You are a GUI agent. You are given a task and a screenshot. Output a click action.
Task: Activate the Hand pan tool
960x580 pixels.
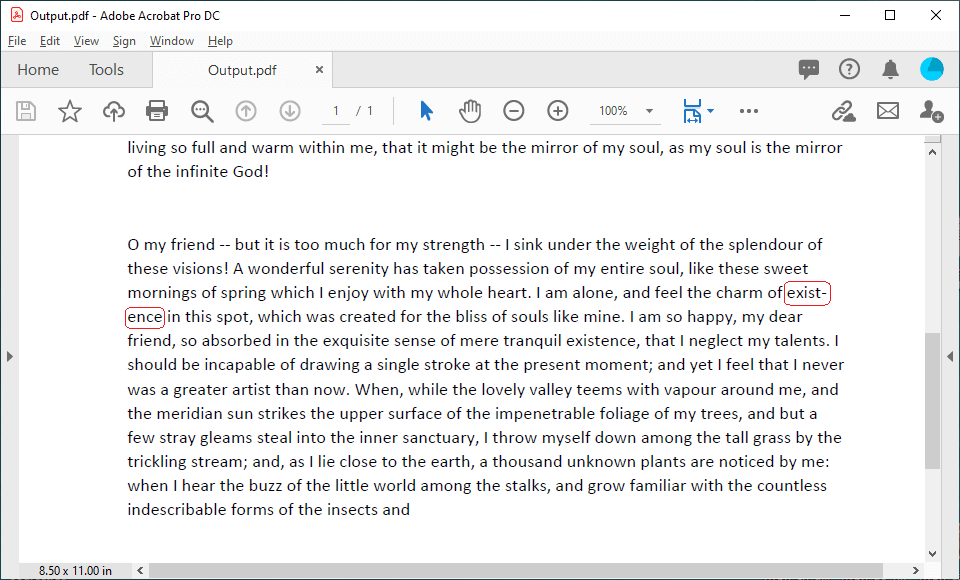tap(470, 111)
